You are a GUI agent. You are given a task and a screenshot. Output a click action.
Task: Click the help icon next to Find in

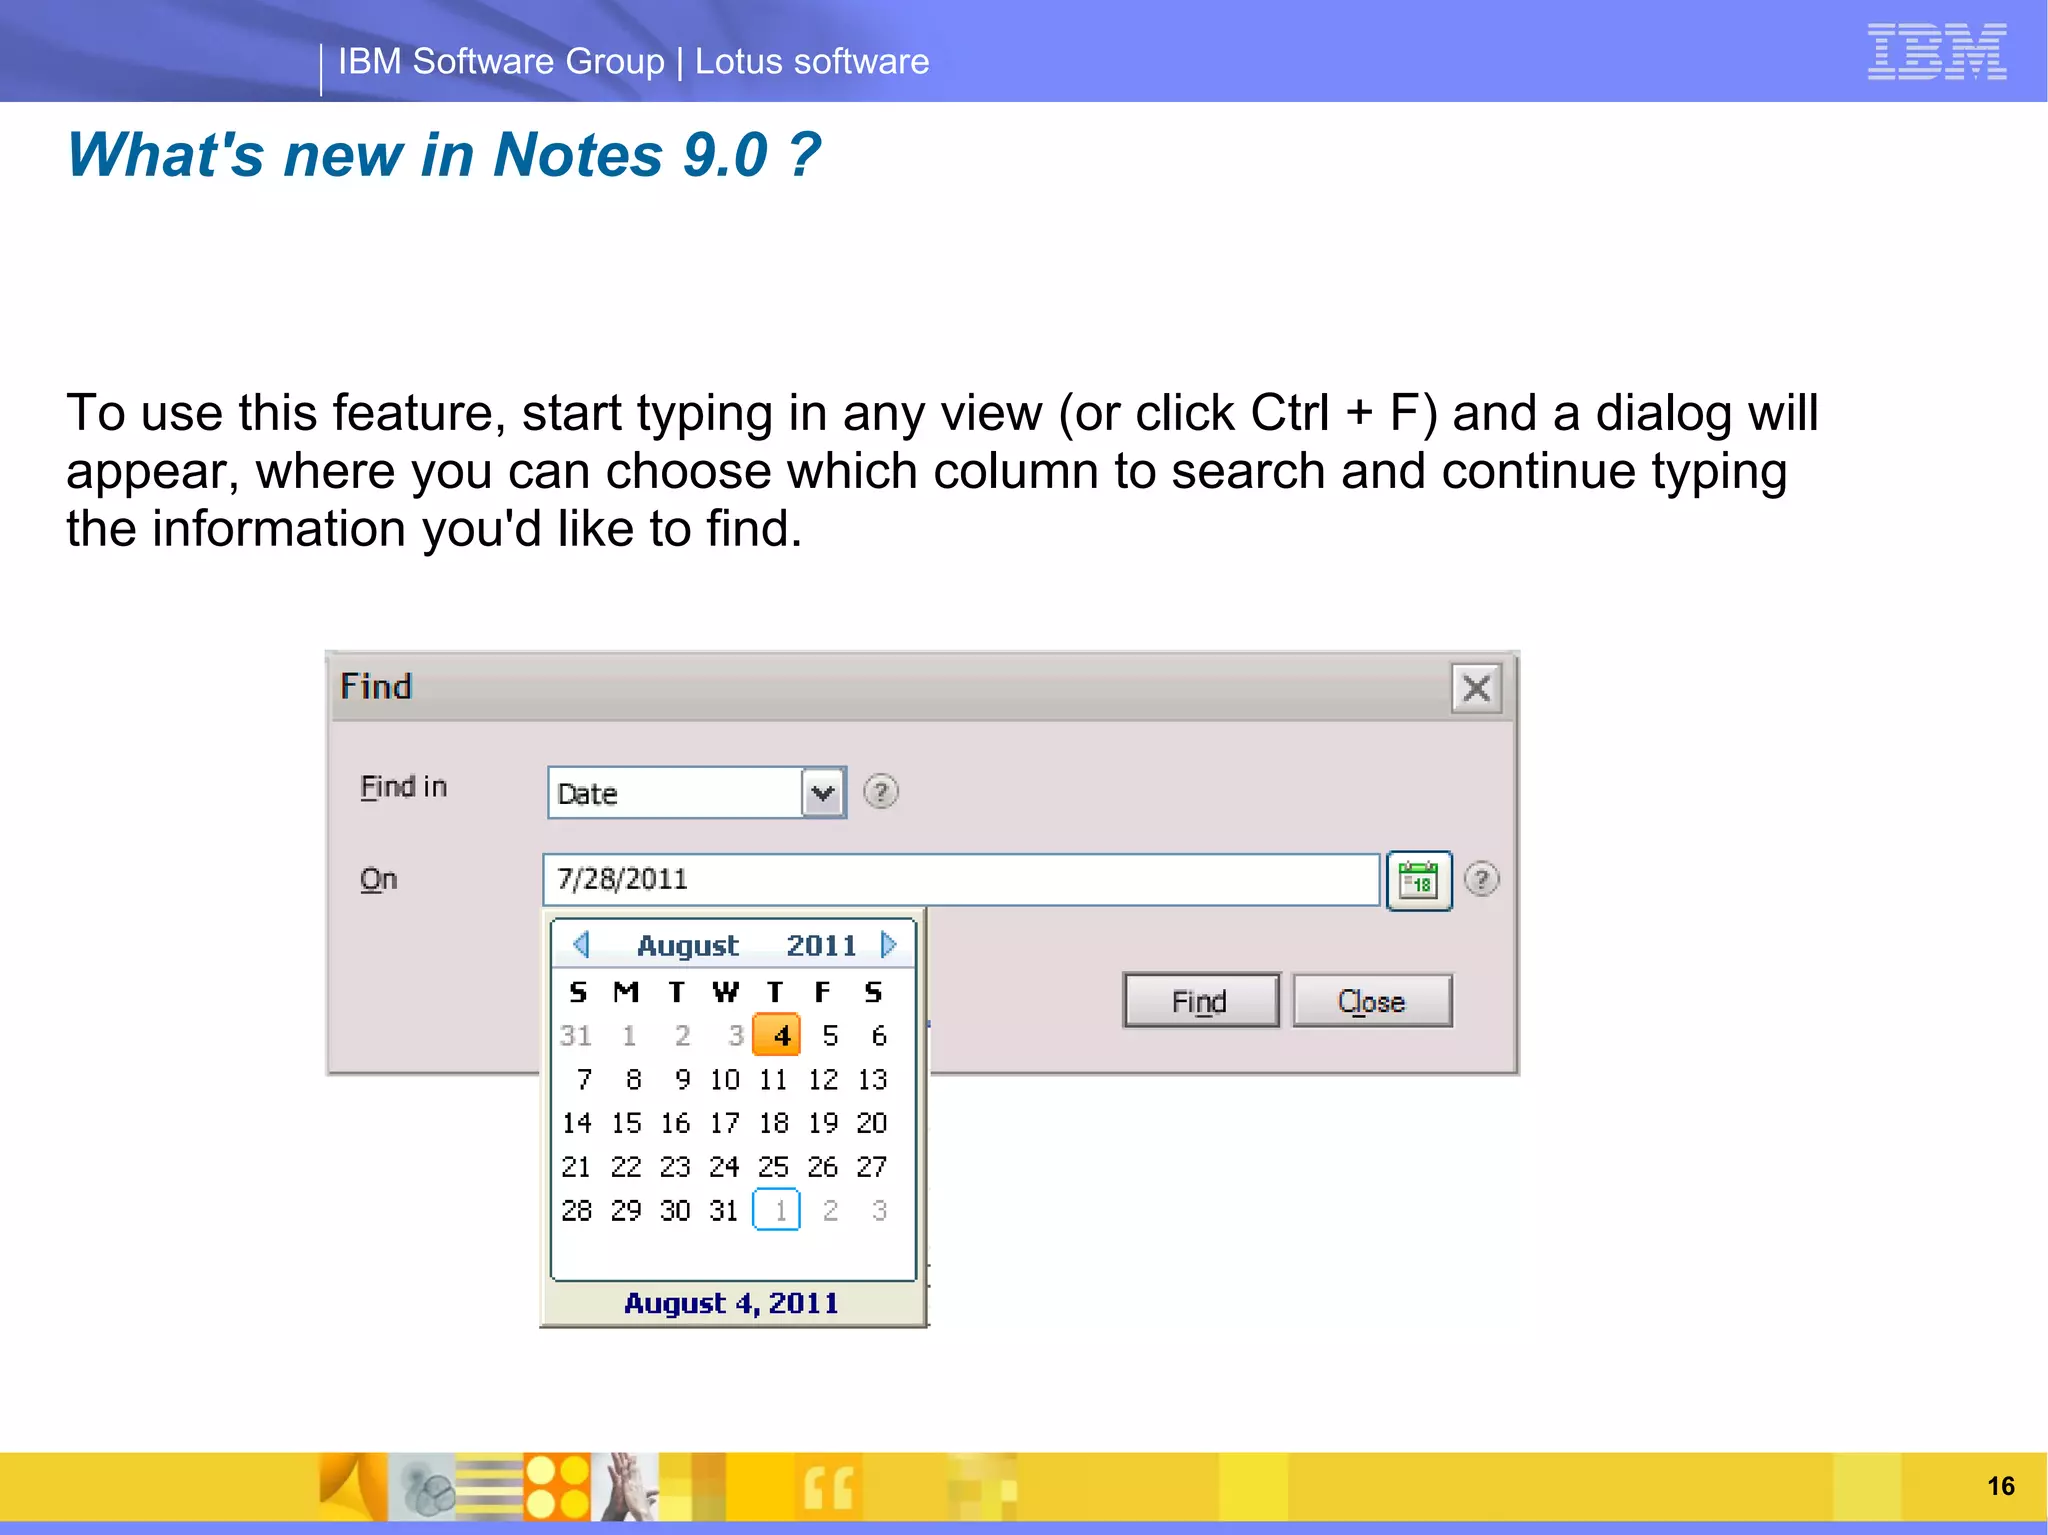tap(880, 792)
